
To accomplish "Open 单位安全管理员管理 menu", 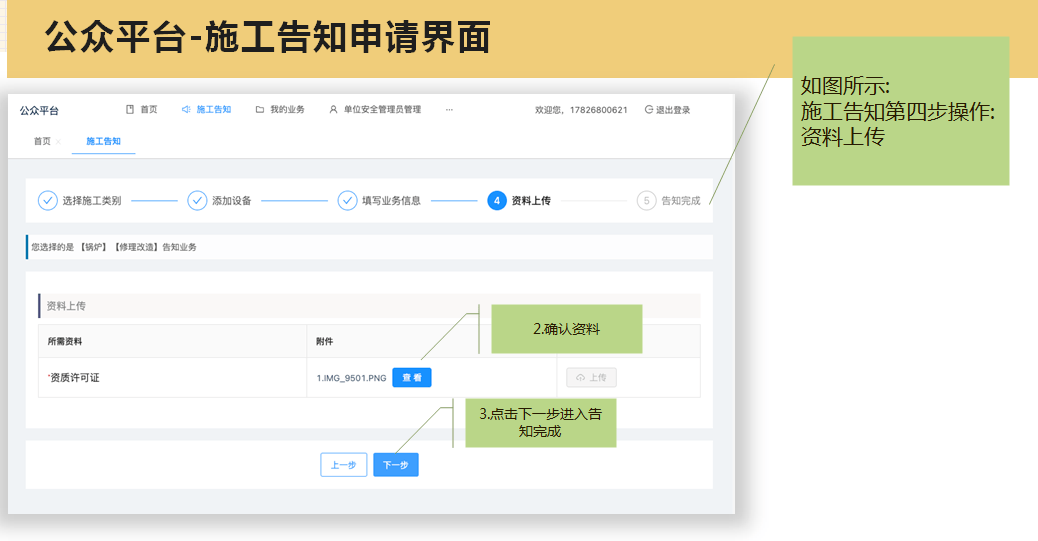I will tap(375, 109).
